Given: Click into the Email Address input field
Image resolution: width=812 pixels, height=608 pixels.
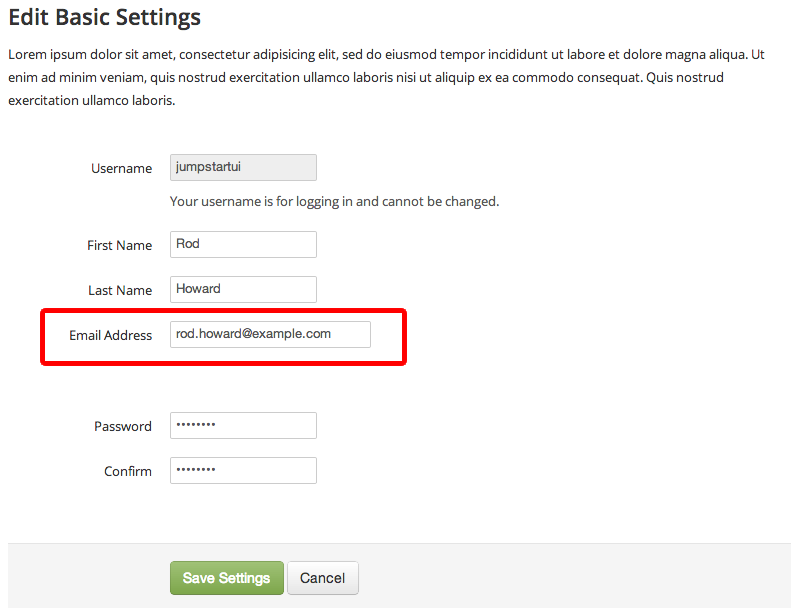Looking at the screenshot, I should coord(270,335).
